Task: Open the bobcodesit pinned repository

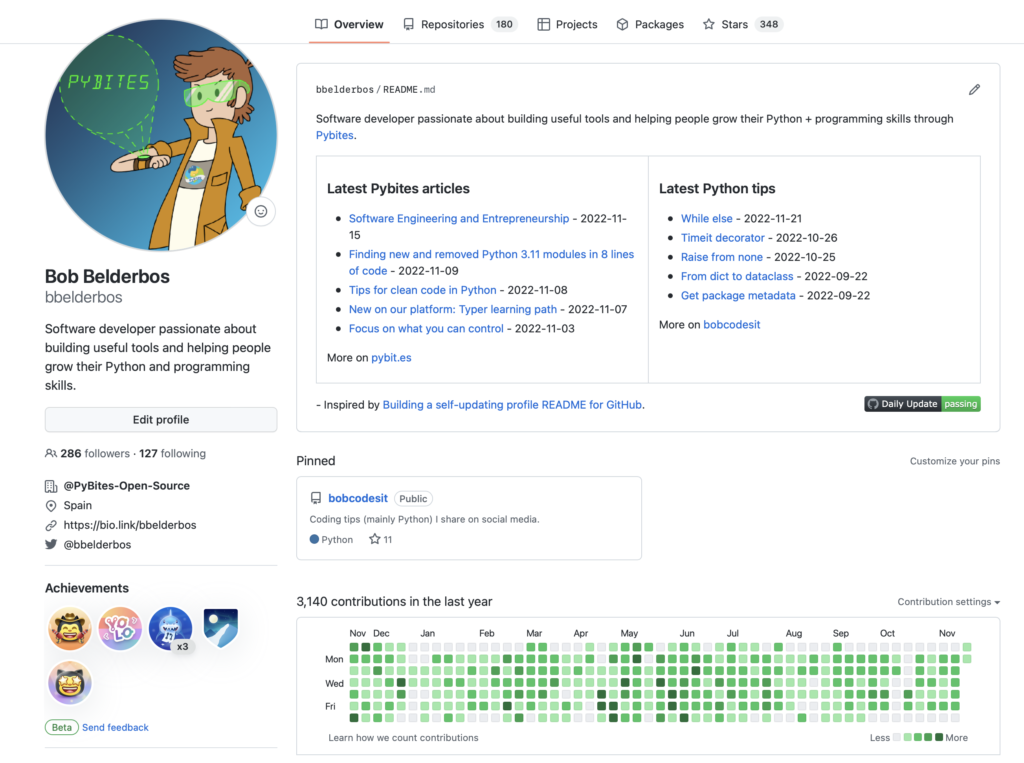Action: pos(357,498)
